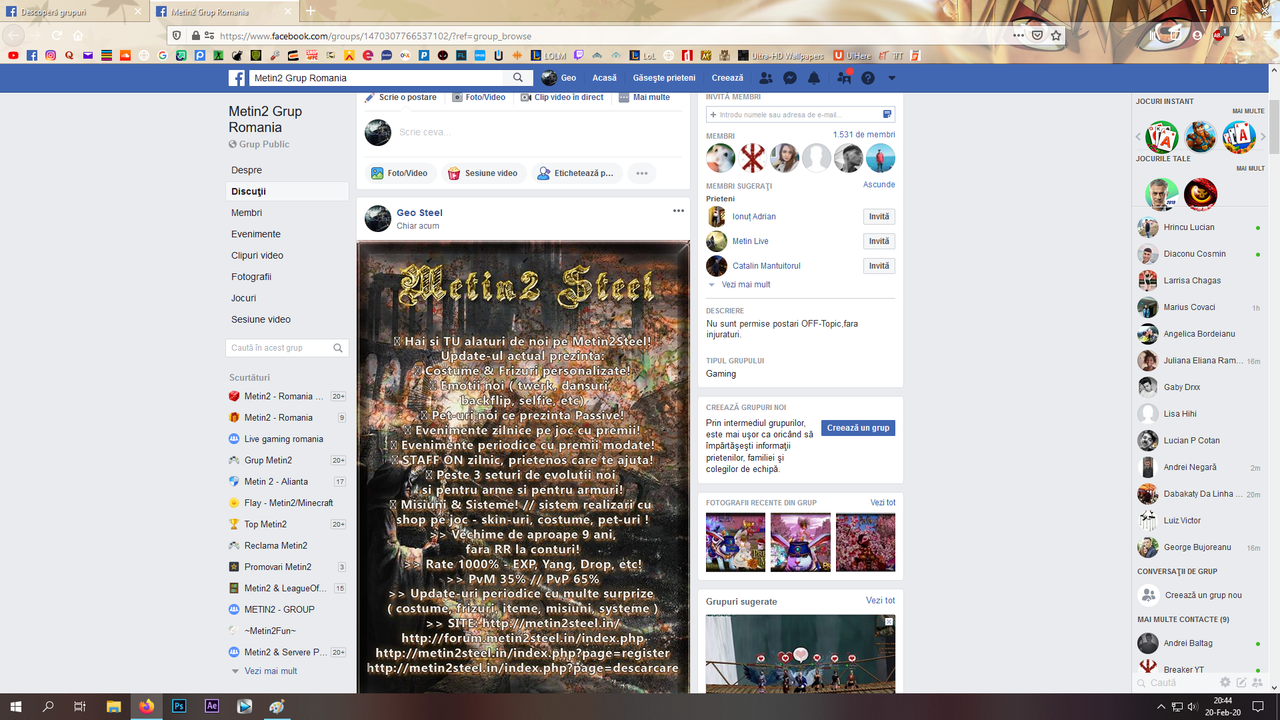The width and height of the screenshot is (1280, 720).
Task: Open Membri in group menu
Action: click(247, 213)
